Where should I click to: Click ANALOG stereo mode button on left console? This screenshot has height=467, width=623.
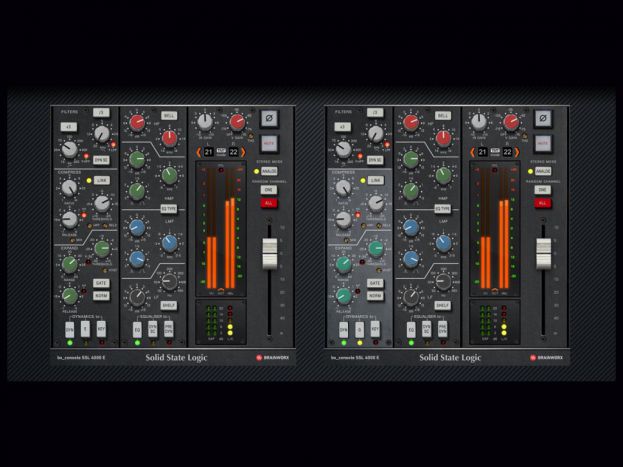pyautogui.click(x=269, y=171)
